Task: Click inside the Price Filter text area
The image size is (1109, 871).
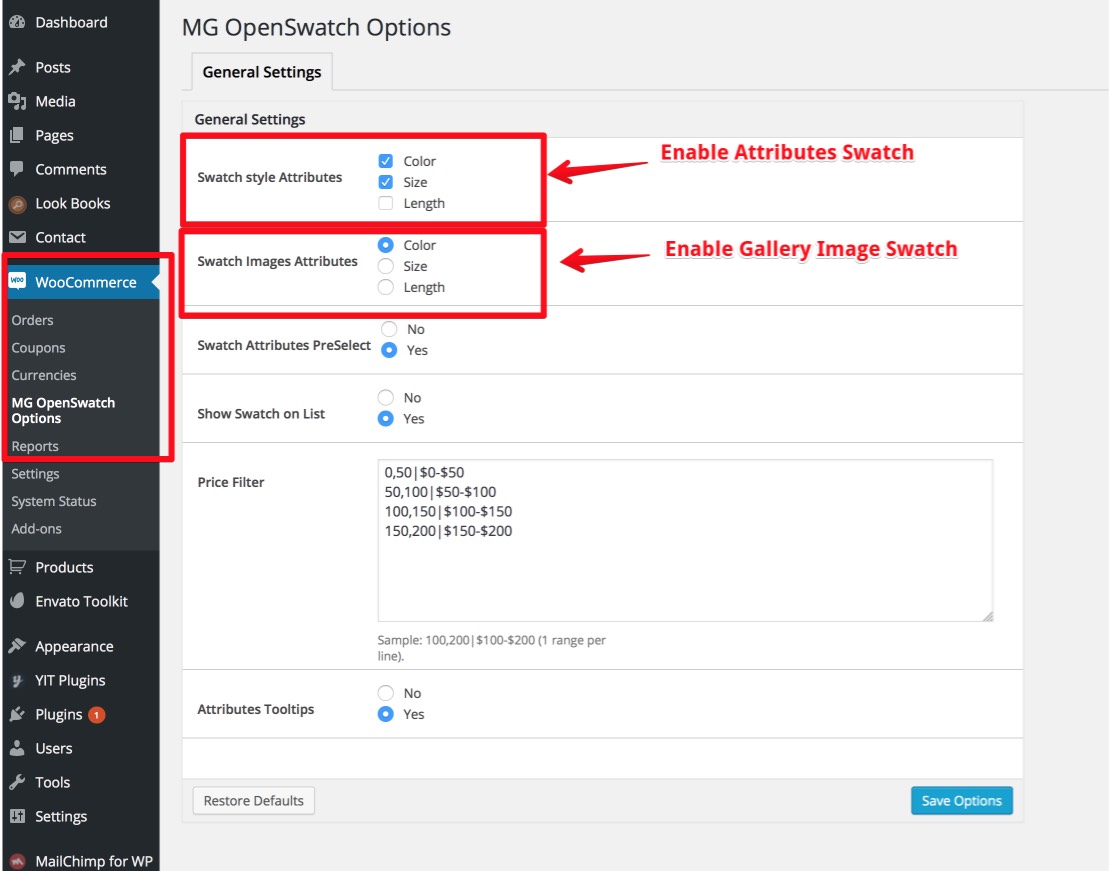Action: point(685,541)
